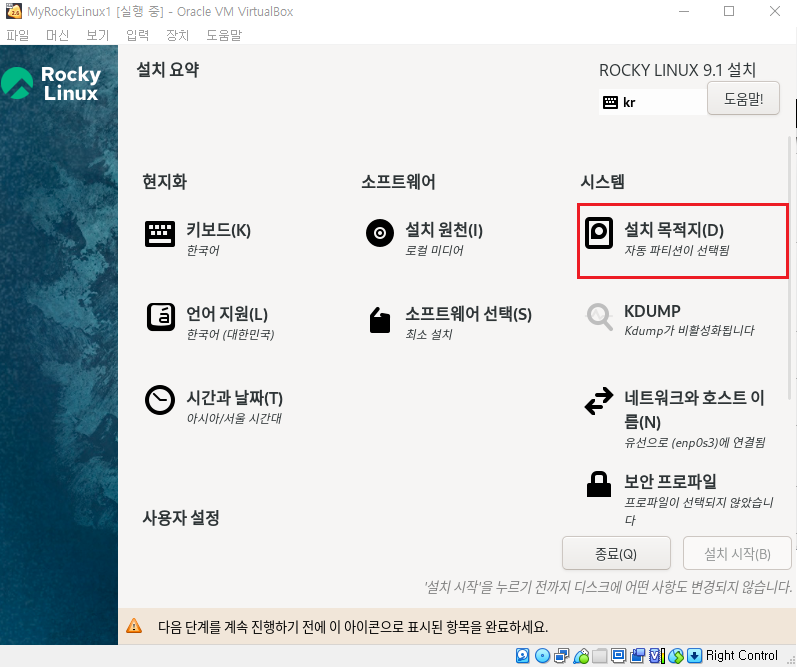Open 언어 지원(L) settings
This screenshot has height=667, width=797.
coord(227,314)
